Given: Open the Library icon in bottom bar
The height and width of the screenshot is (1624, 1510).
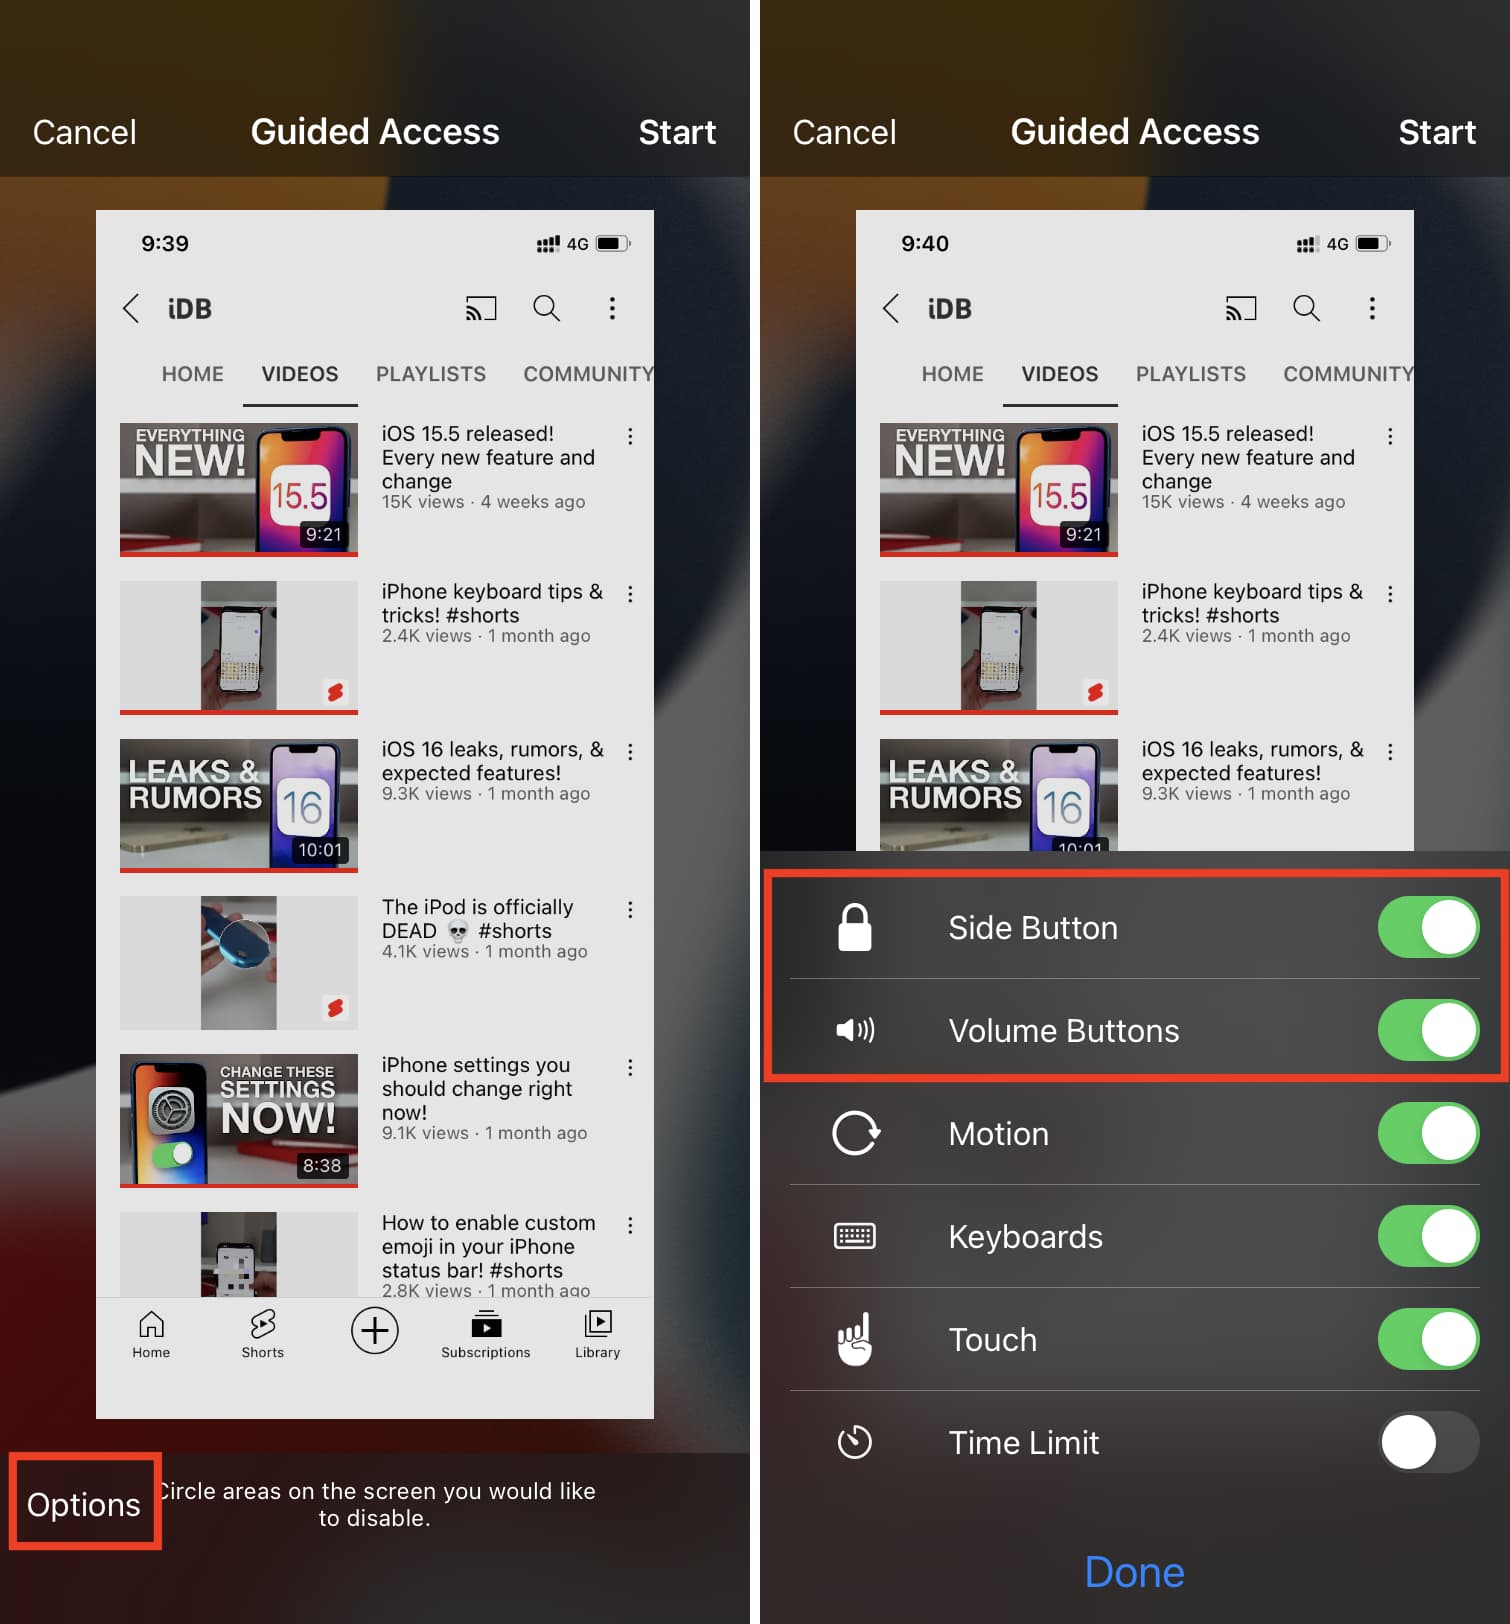Looking at the screenshot, I should (x=598, y=1334).
